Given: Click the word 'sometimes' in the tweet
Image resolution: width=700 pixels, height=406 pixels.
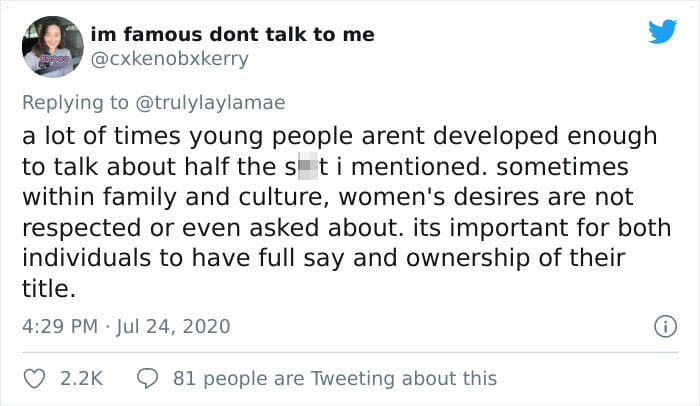Looking at the screenshot, I should 562,167.
